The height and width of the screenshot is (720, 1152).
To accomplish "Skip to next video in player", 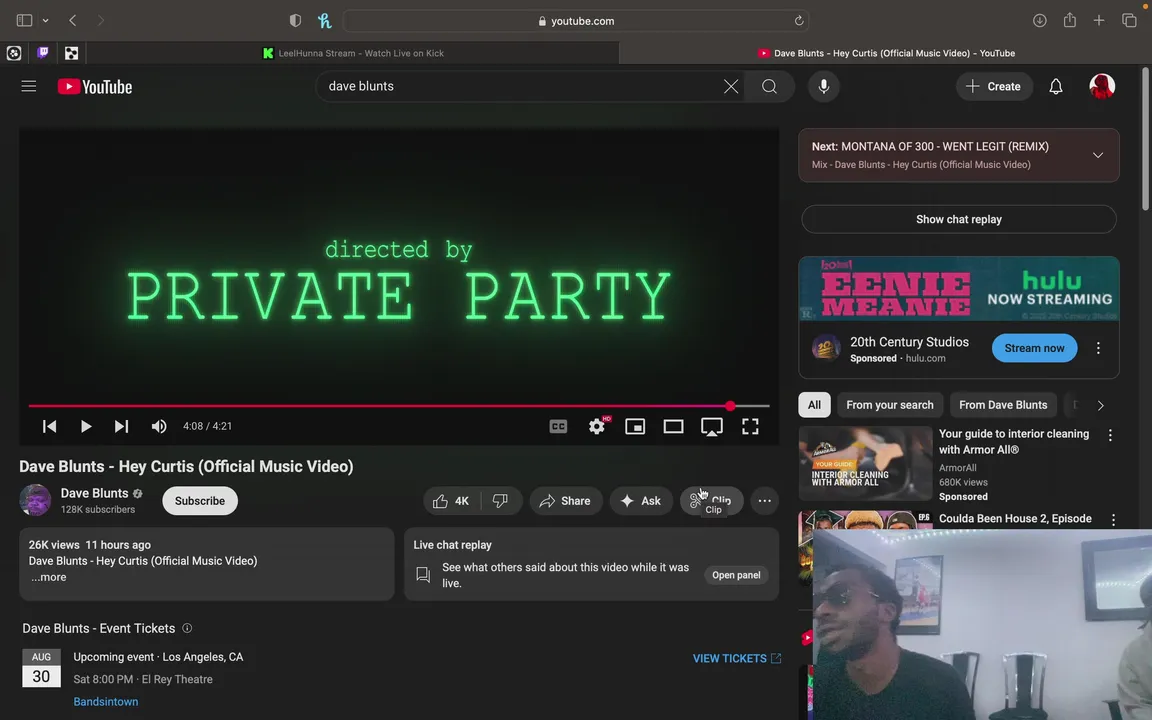I will pyautogui.click(x=121, y=426).
